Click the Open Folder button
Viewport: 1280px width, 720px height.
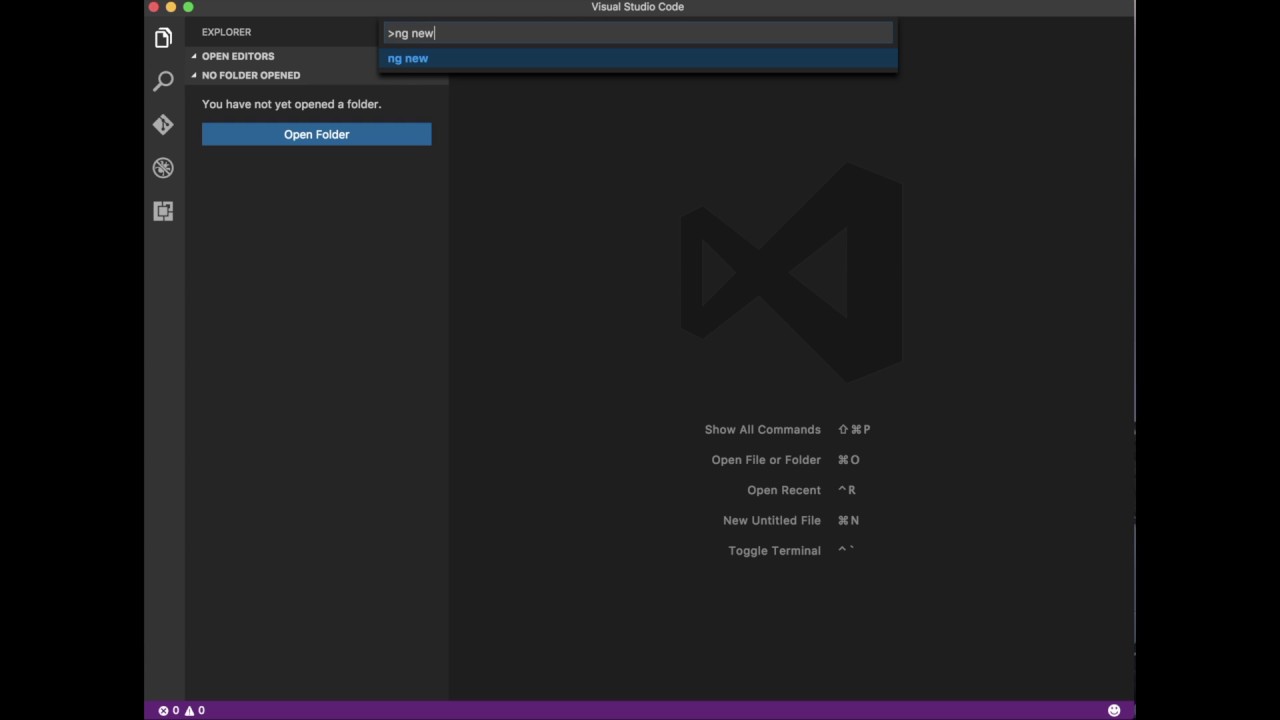(x=316, y=134)
